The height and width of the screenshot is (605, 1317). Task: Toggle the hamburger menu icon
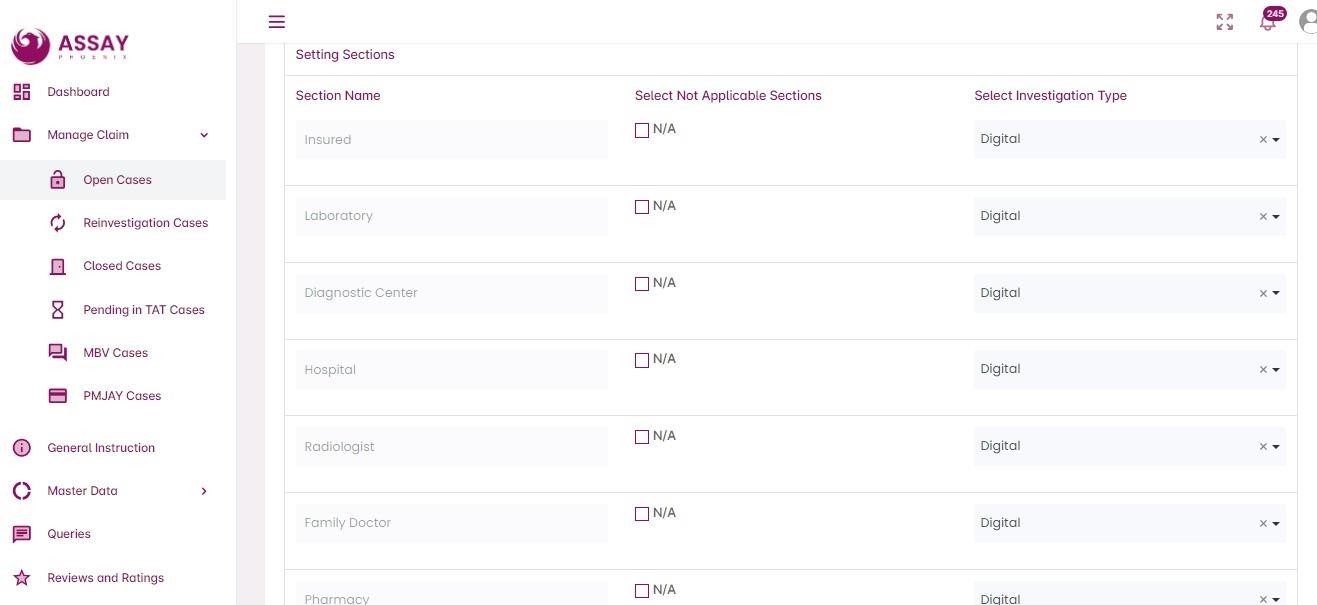[277, 22]
